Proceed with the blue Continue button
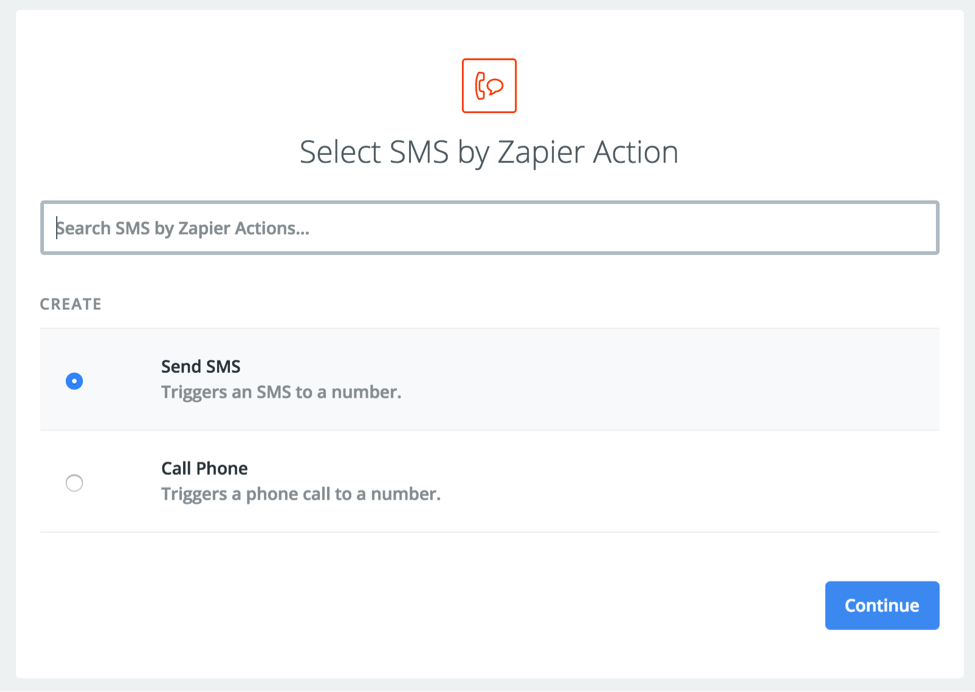Screen dimensions: 975x692 [882, 606]
